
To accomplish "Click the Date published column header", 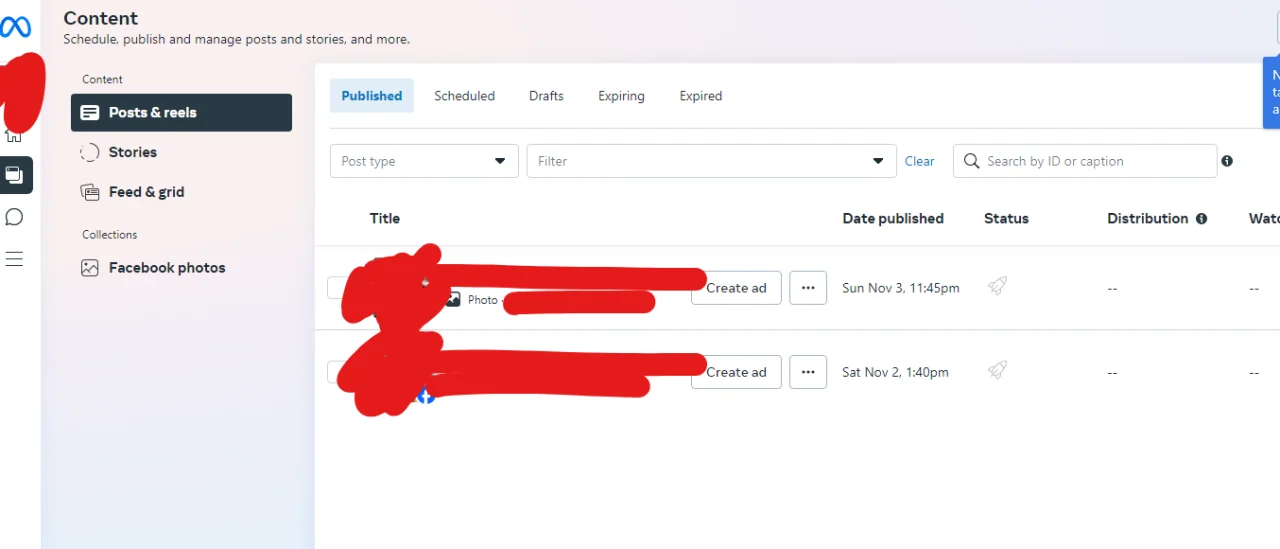I will tap(893, 218).
